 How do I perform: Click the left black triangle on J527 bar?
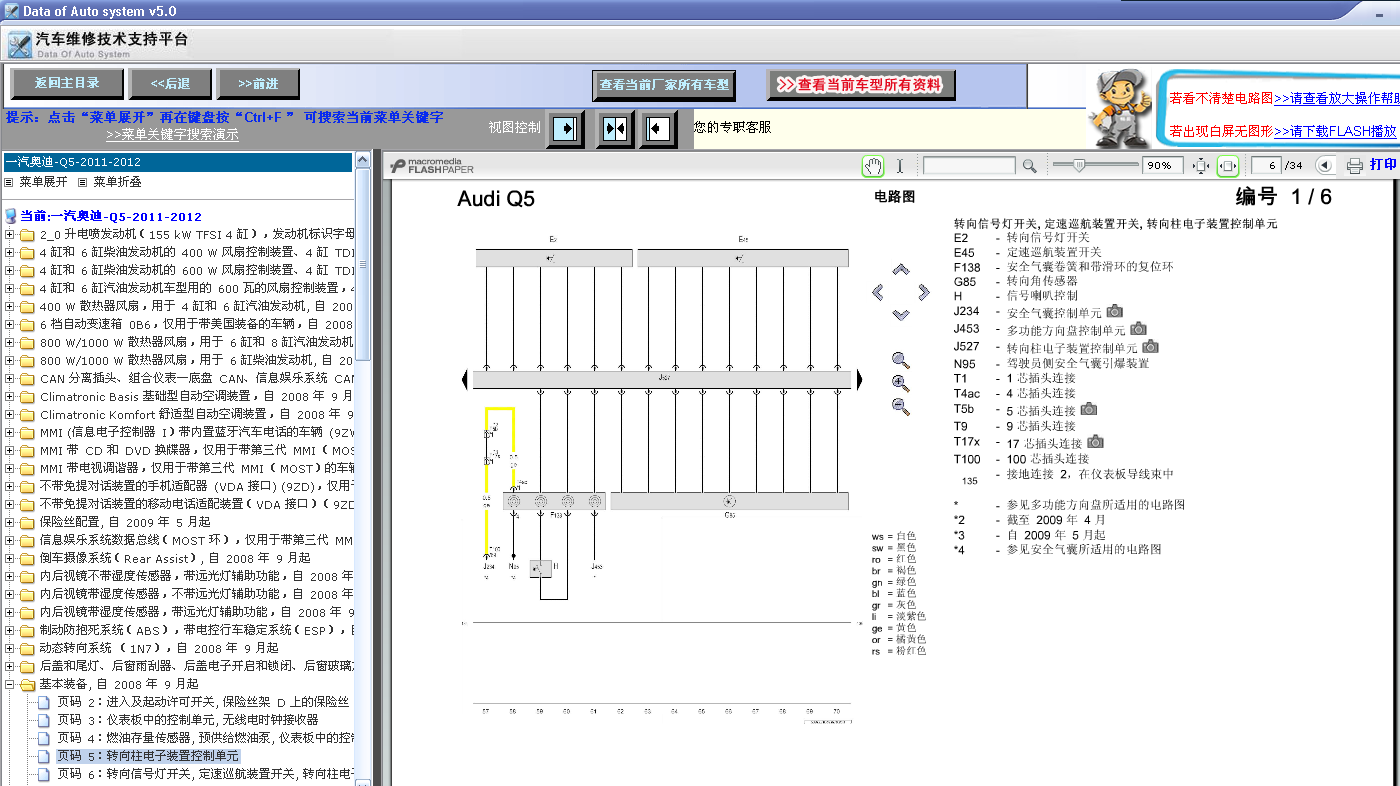click(x=465, y=380)
